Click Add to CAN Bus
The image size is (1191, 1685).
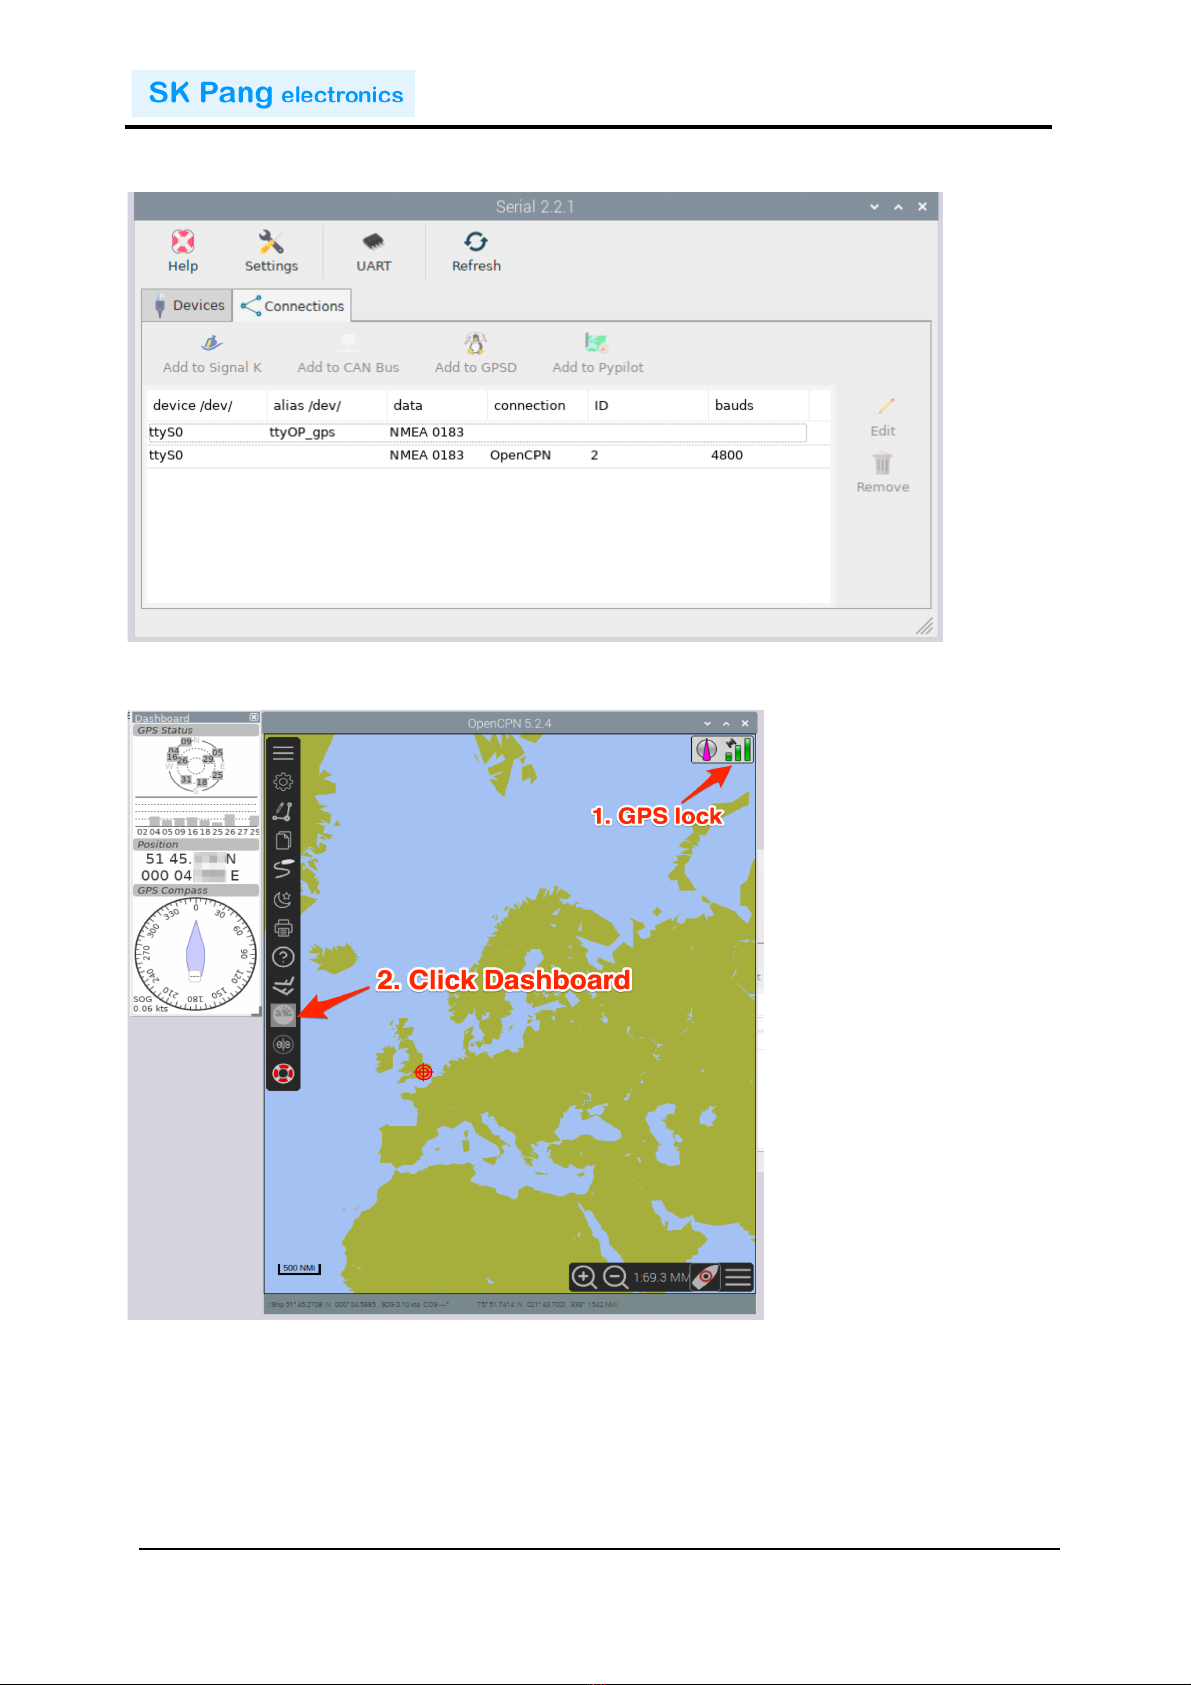click(x=348, y=354)
